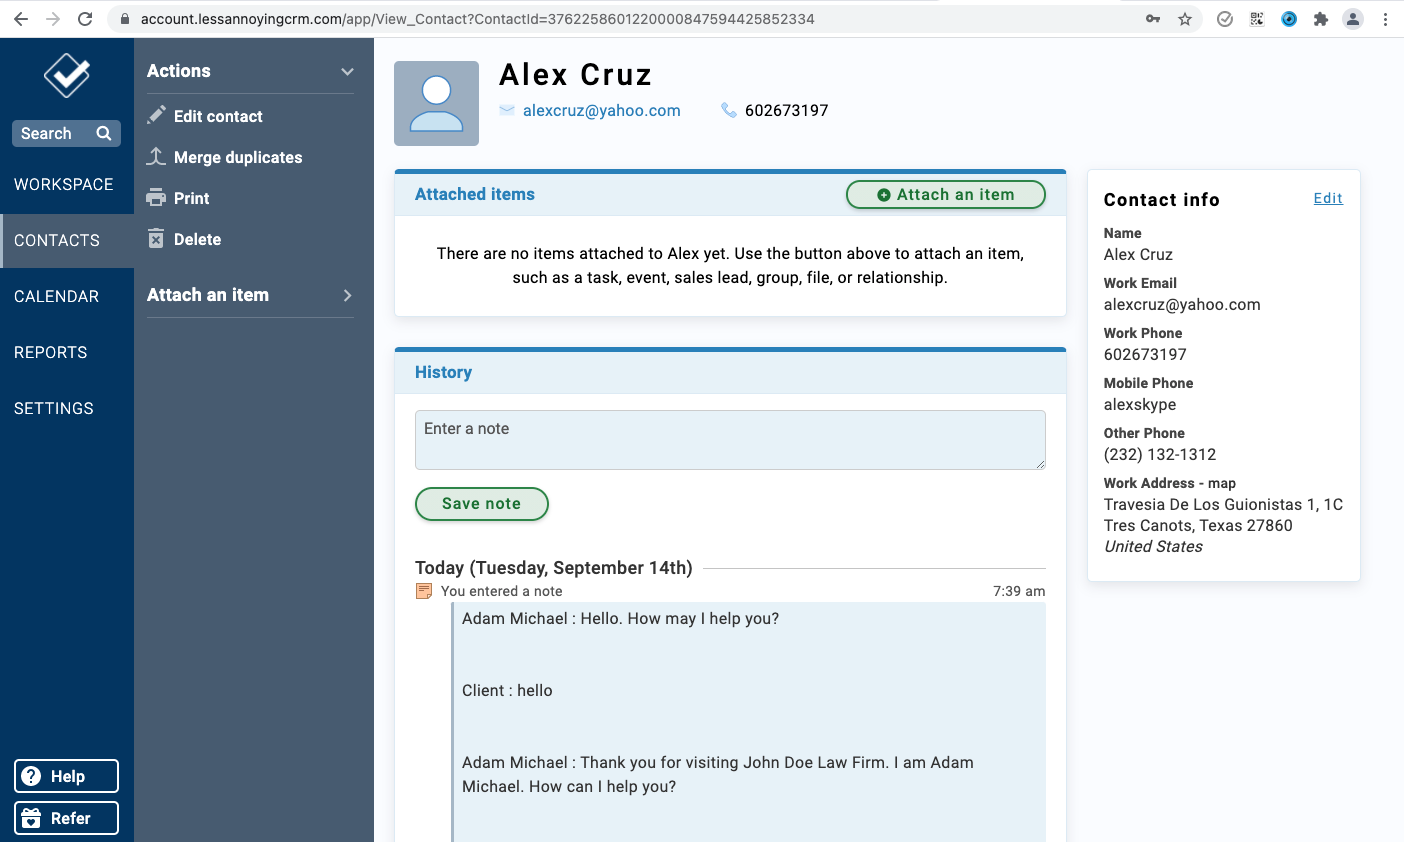Screen dimensions: 1404x842
Task: Click the Today (Tuesday, September 14th) heading
Action: coord(554,568)
